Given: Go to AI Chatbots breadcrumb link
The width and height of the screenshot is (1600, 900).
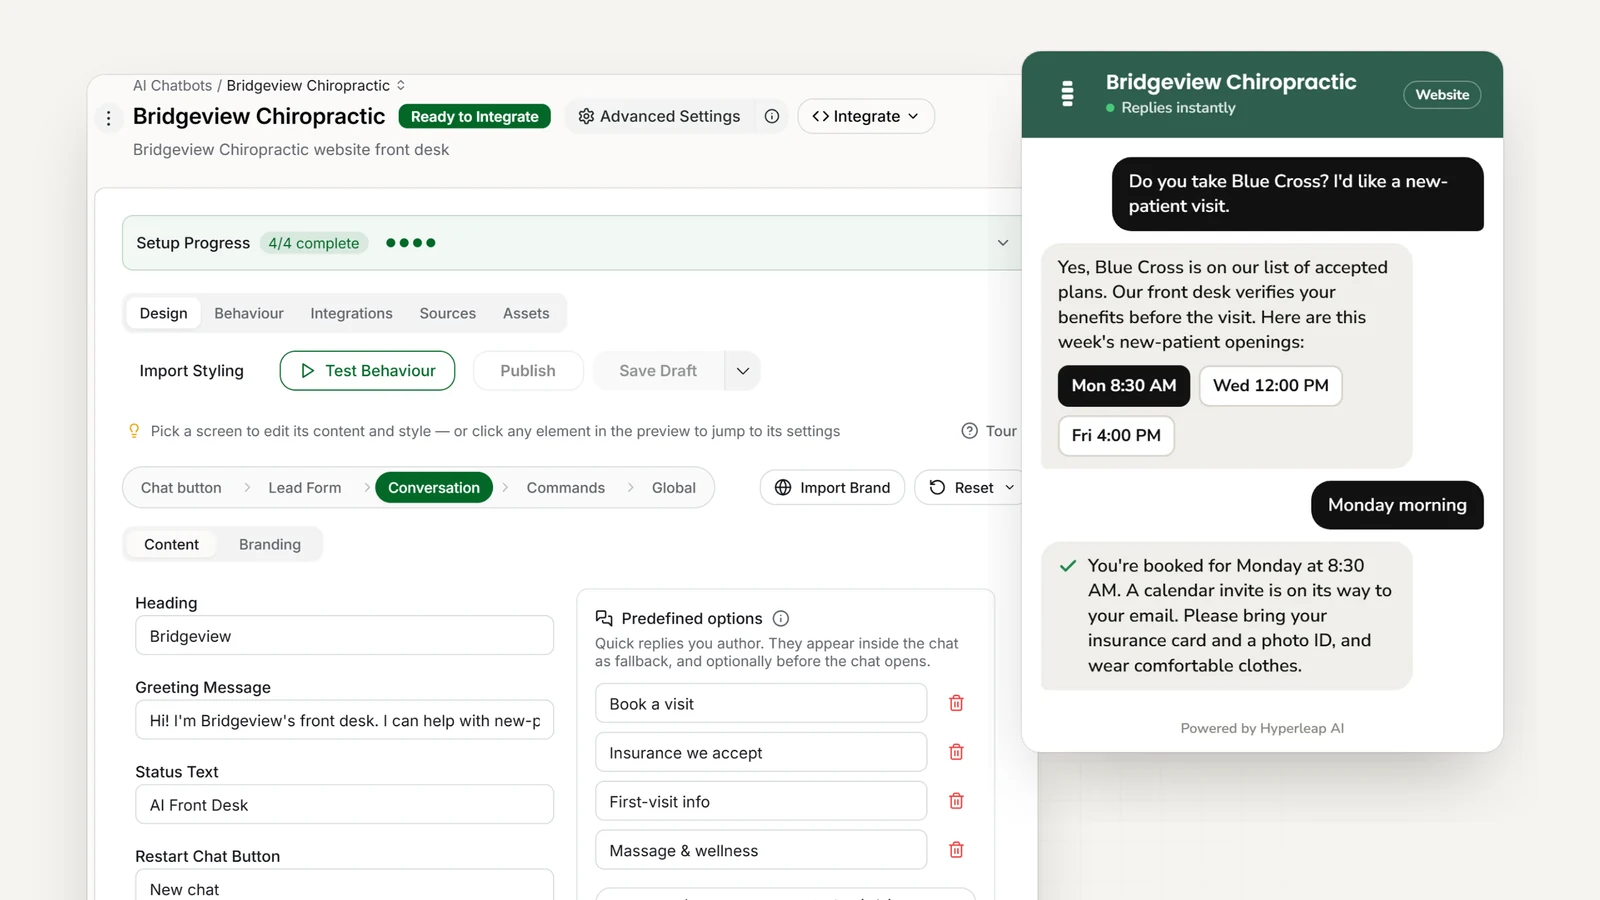Looking at the screenshot, I should tap(172, 85).
